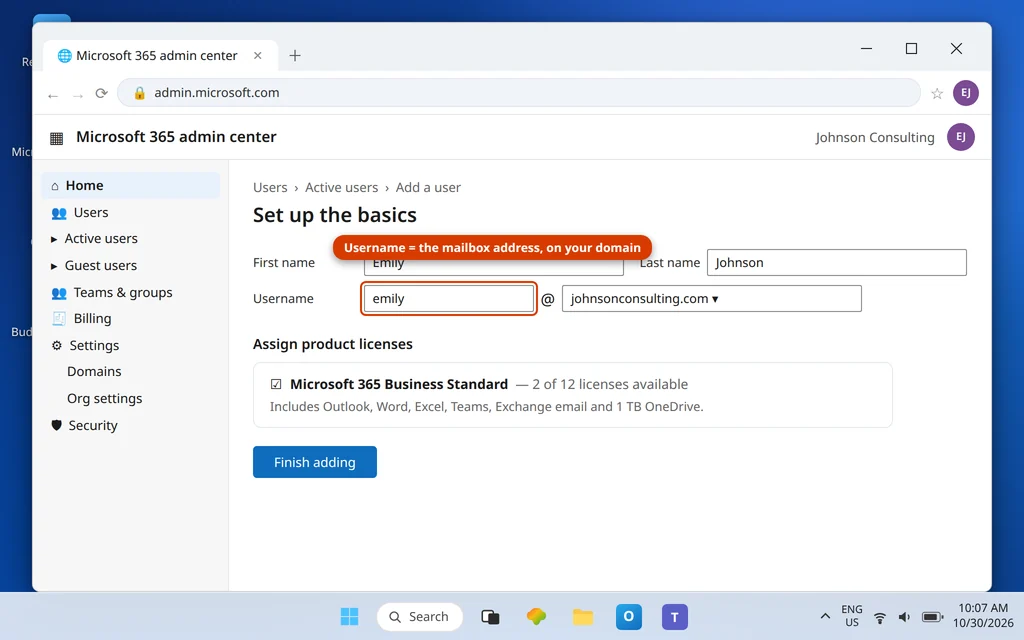Screen dimensions: 1024x640
Task: Launch Teams from the taskbar
Action: coord(675,616)
